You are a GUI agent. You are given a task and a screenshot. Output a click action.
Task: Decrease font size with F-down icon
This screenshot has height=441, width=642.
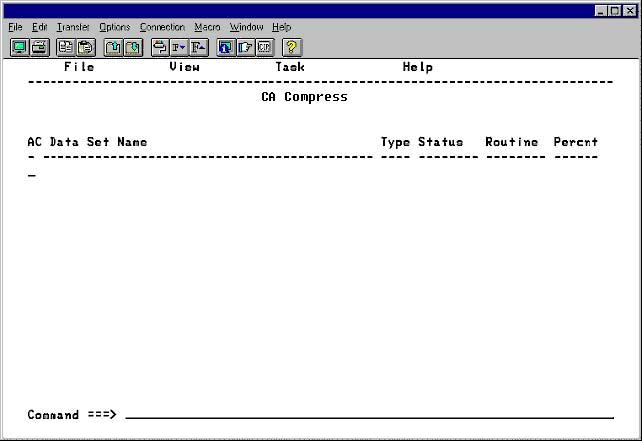pos(179,47)
